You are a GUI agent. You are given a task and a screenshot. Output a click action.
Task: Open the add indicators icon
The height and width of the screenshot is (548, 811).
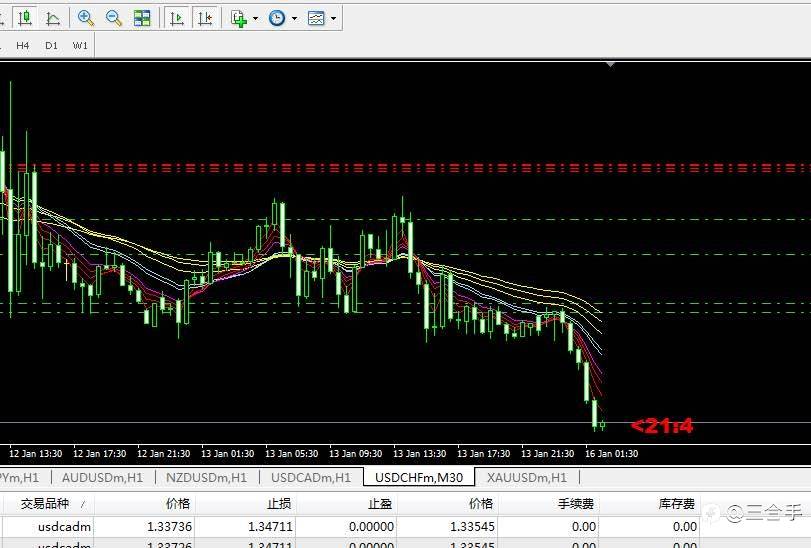click(x=238, y=19)
